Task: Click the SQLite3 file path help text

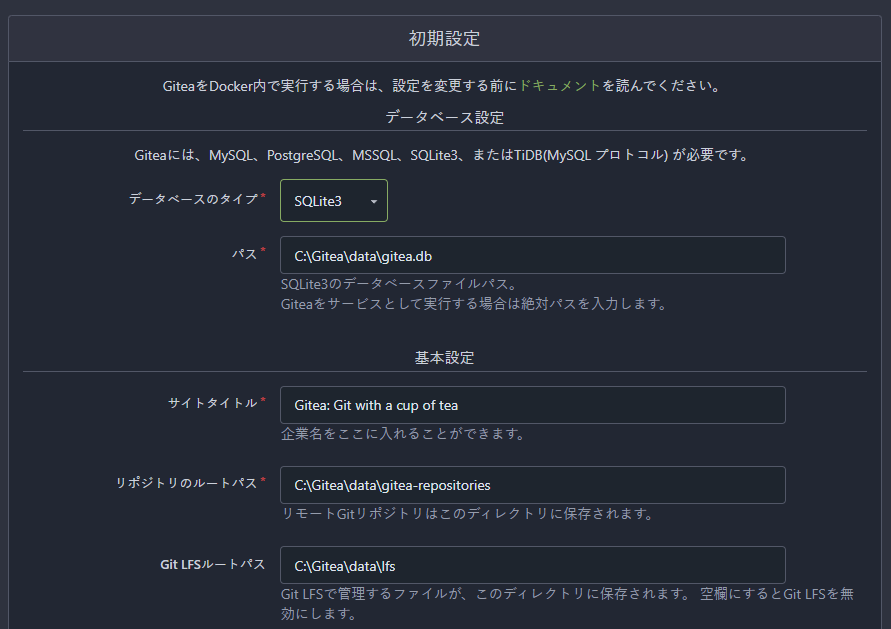Action: (400, 284)
